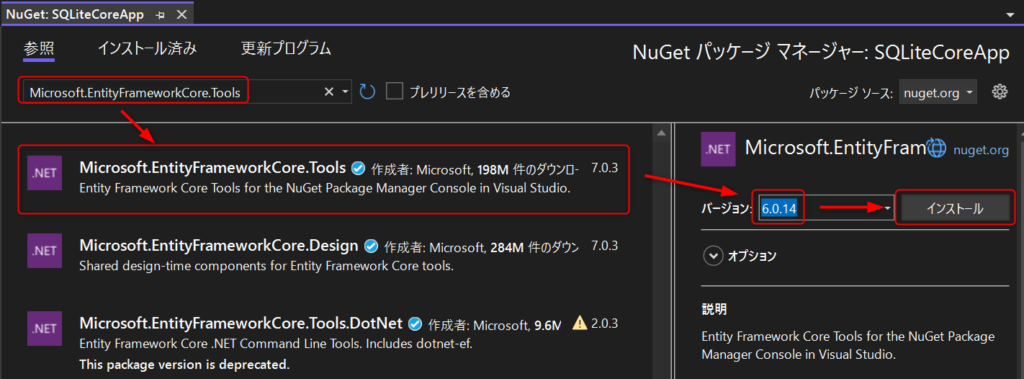The image size is (1024, 379).
Task: Click the .NET icon of EntityFrameworkCore.Tools package
Action: (x=44, y=178)
